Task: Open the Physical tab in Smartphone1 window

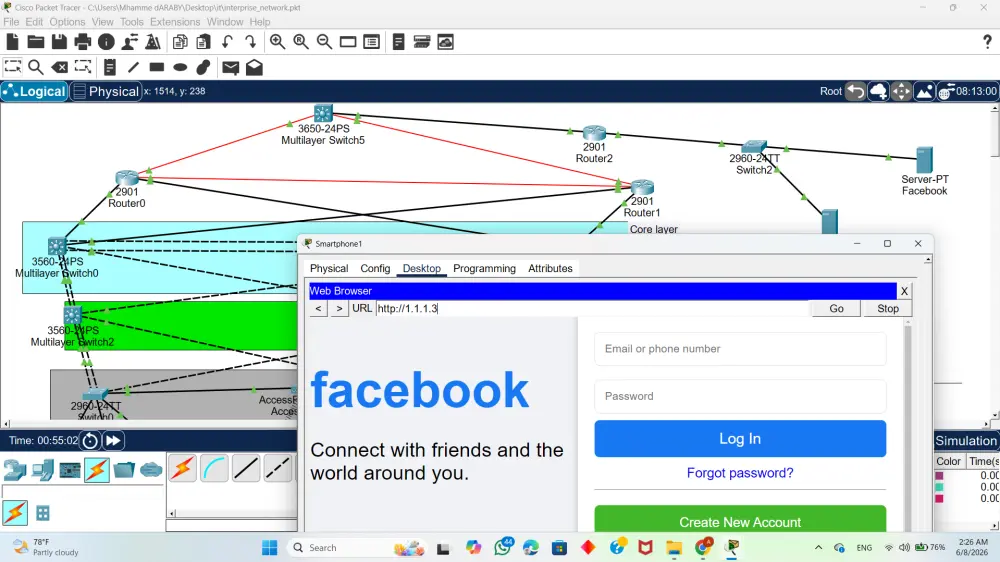Action: coord(329,269)
